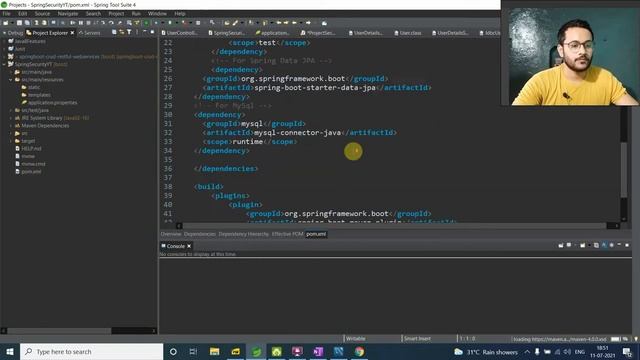The height and width of the screenshot is (360, 640).
Task: Switch to the pom.xml Overview tab
Action: pyautogui.click(x=171, y=234)
